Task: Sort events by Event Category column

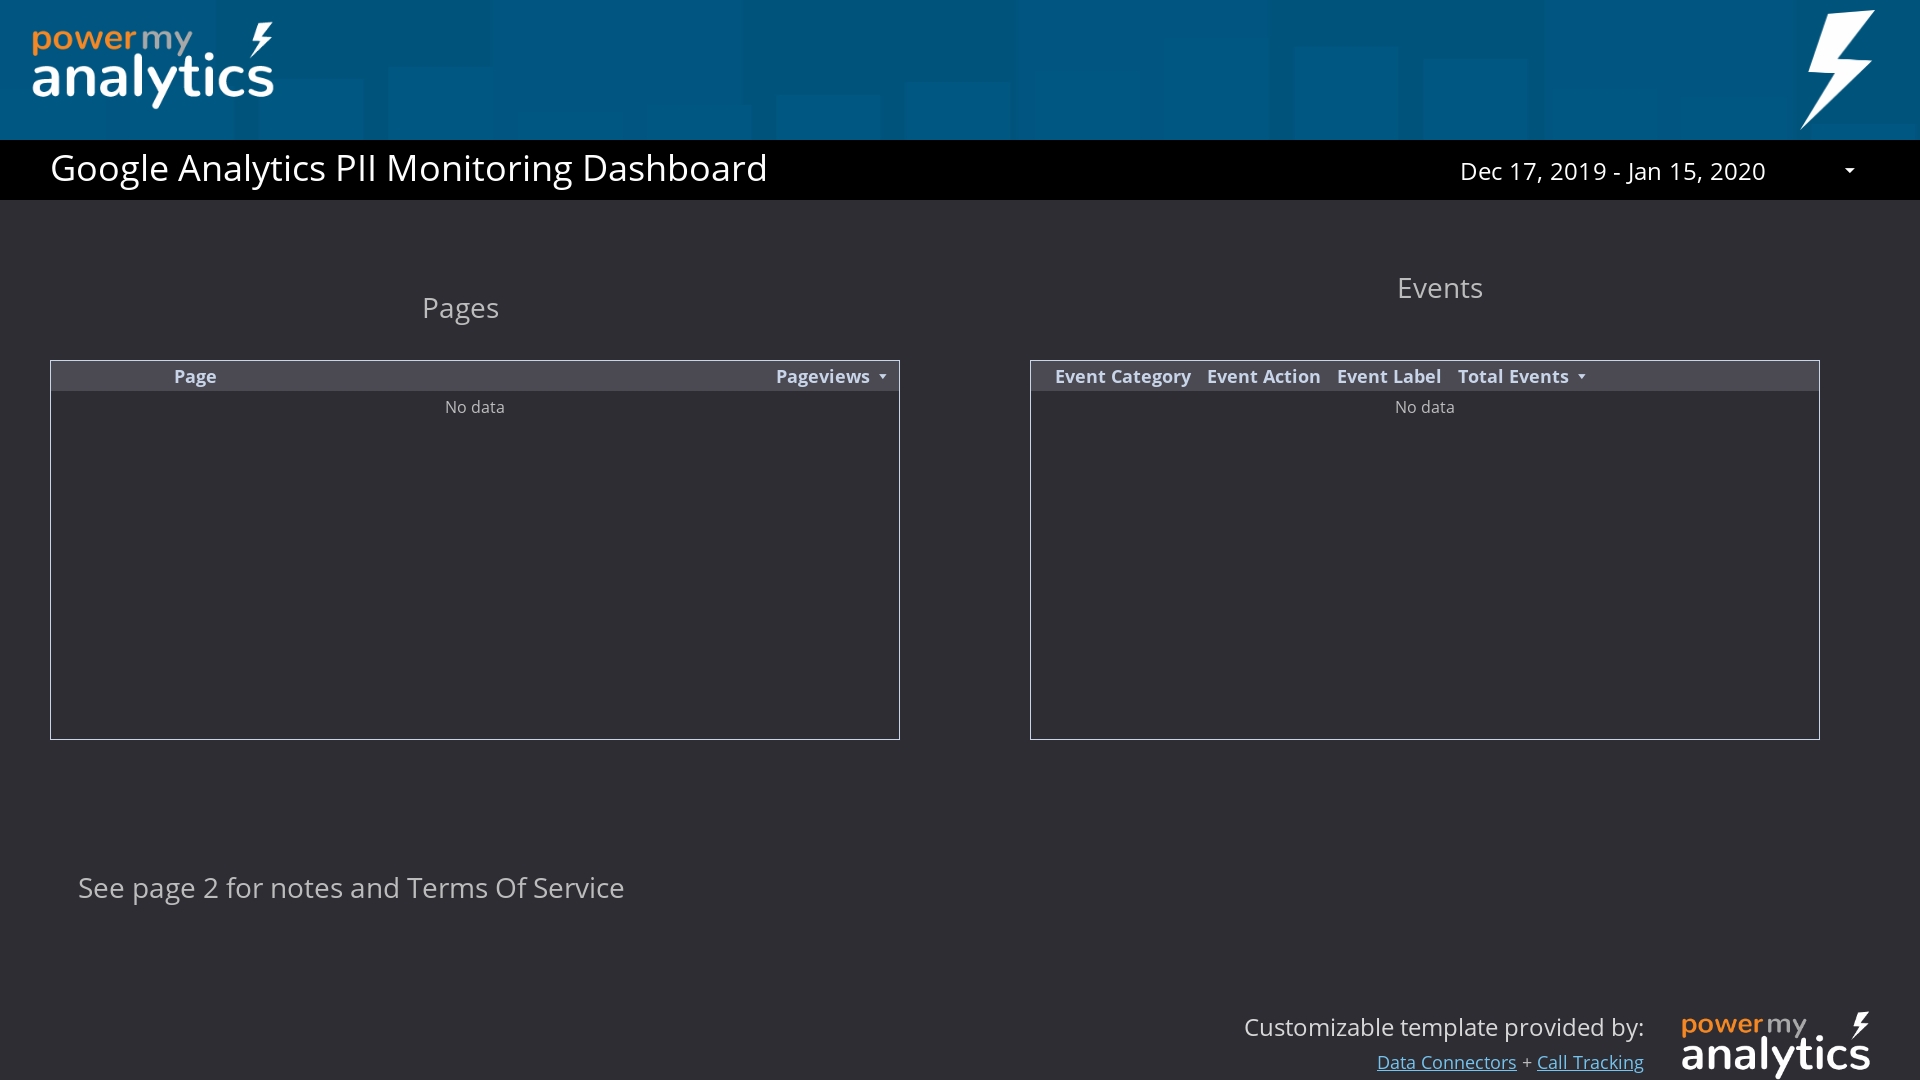Action: [x=1122, y=377]
